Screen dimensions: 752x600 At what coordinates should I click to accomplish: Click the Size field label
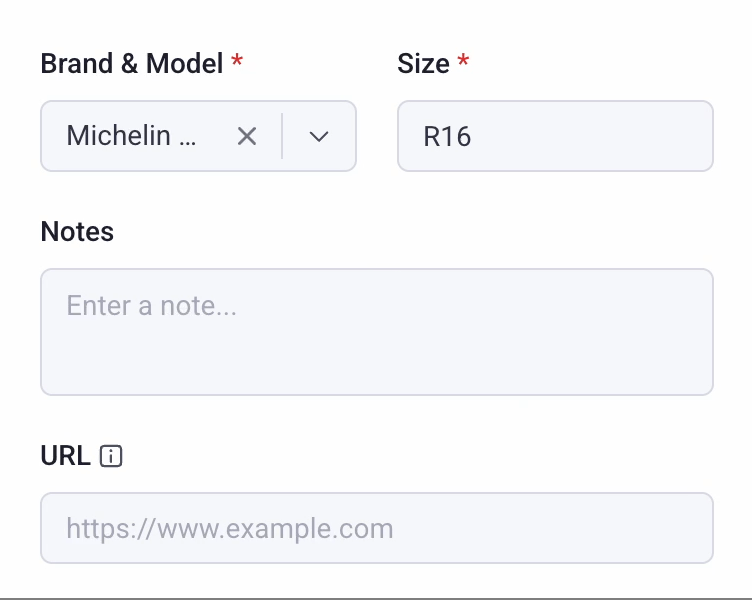click(423, 63)
